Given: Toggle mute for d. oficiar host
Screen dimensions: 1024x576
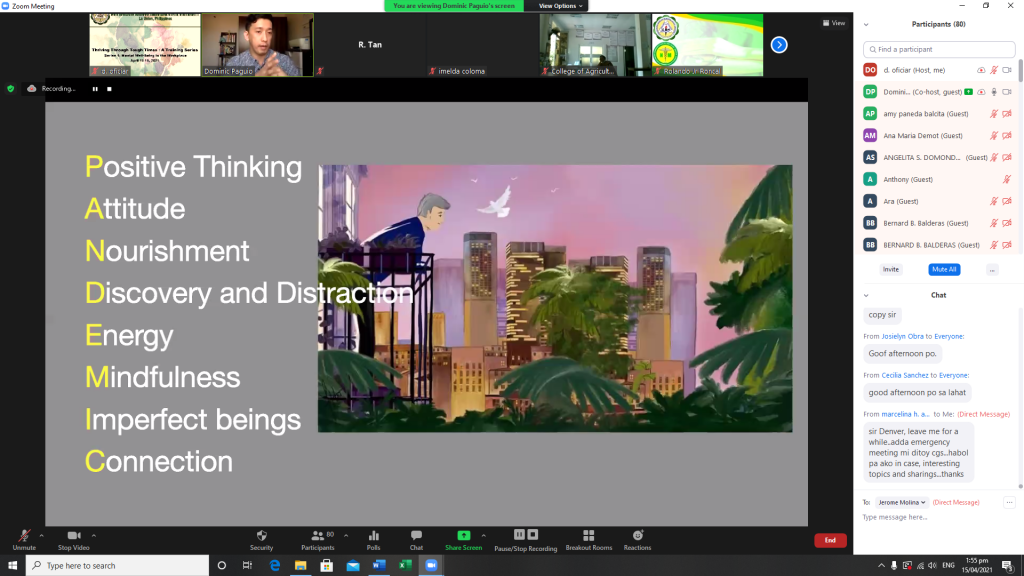Looking at the screenshot, I should [994, 70].
